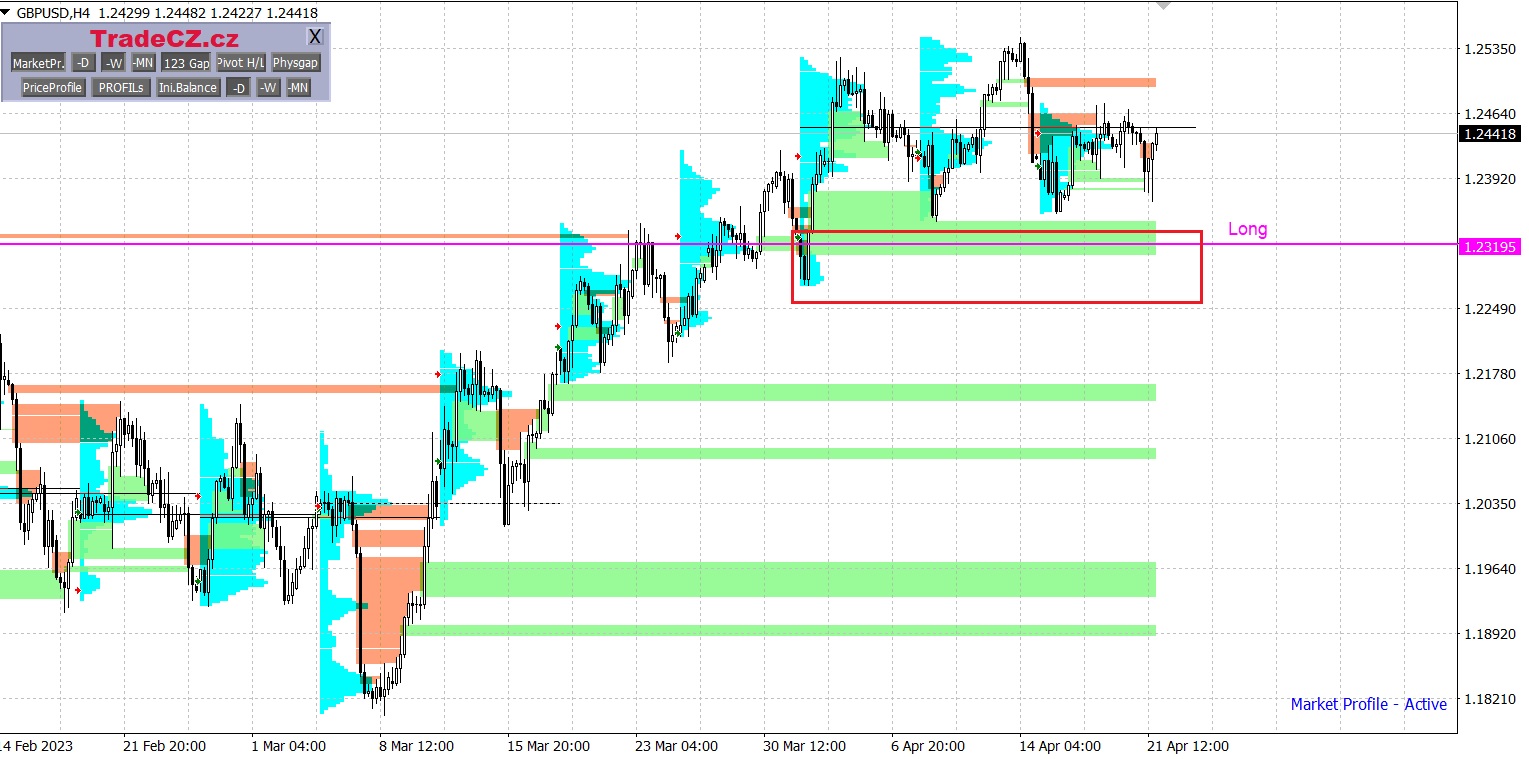Click the current price 1.24418 tag
Viewport: 1529px width, 759px height.
tap(1489, 135)
